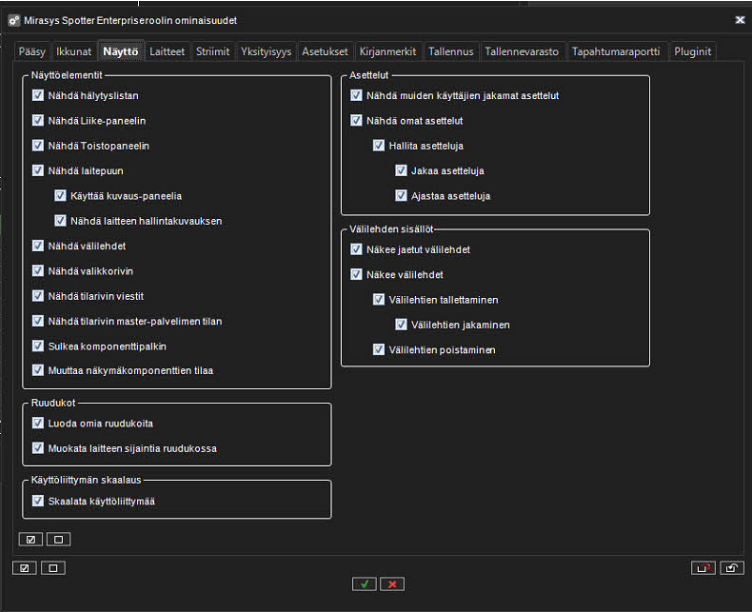The height and width of the screenshot is (612, 752).
Task: Disable Skaalata käyttöliittymää option
Action: coord(39,501)
